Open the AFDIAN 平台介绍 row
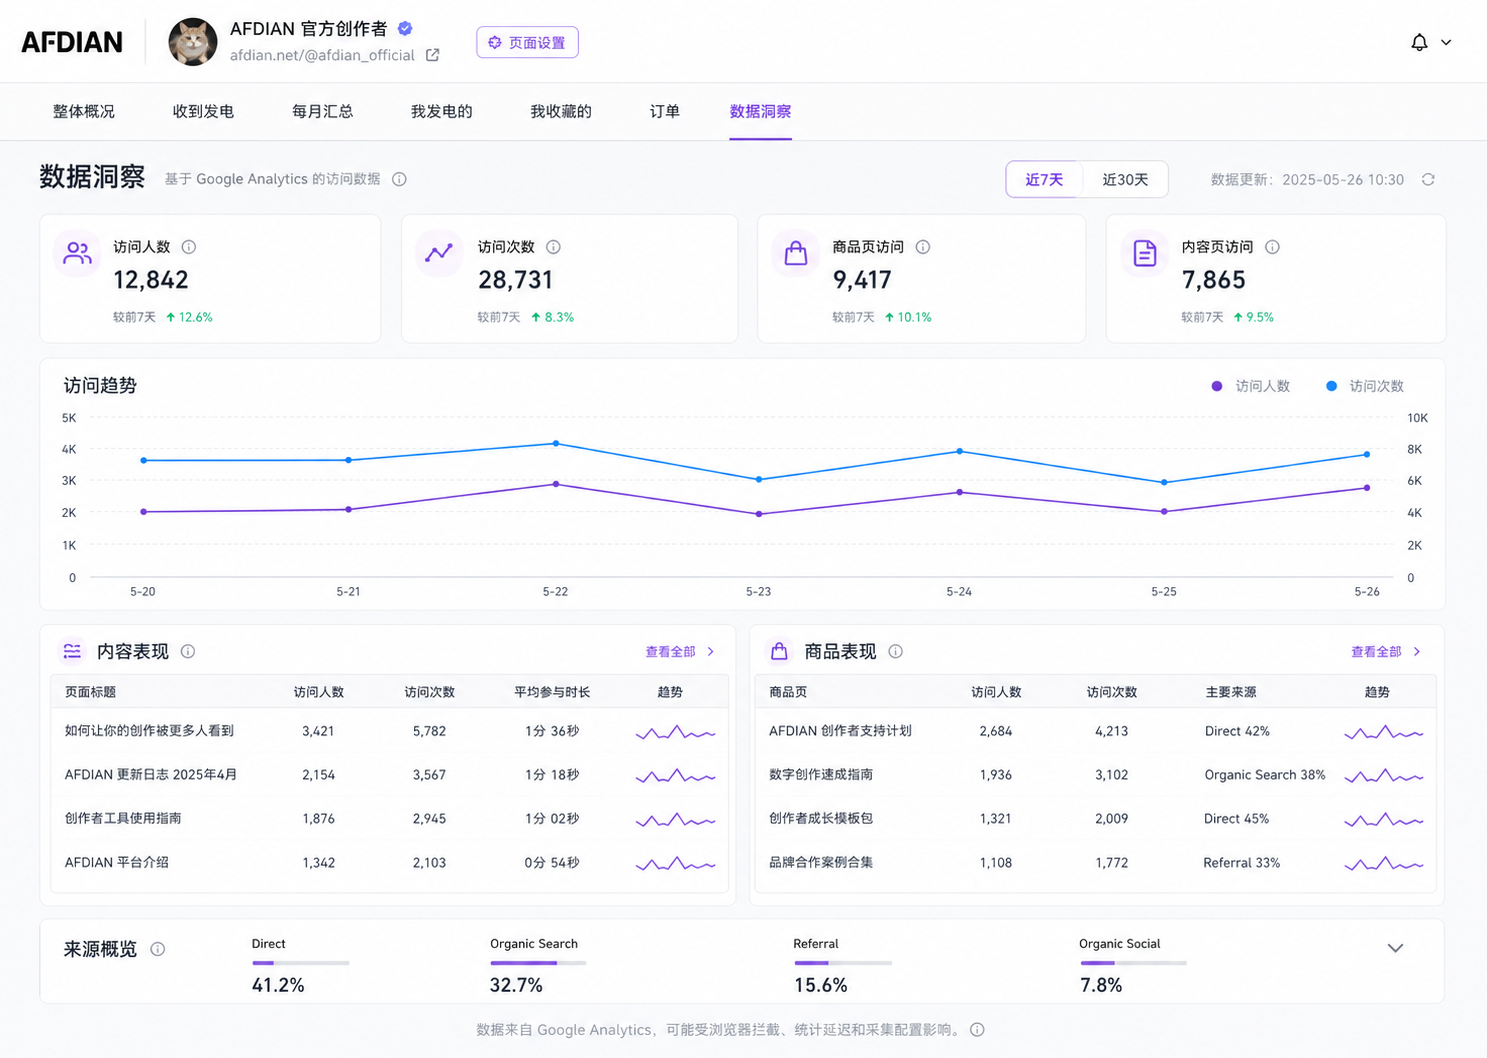1487x1058 pixels. [x=390, y=863]
